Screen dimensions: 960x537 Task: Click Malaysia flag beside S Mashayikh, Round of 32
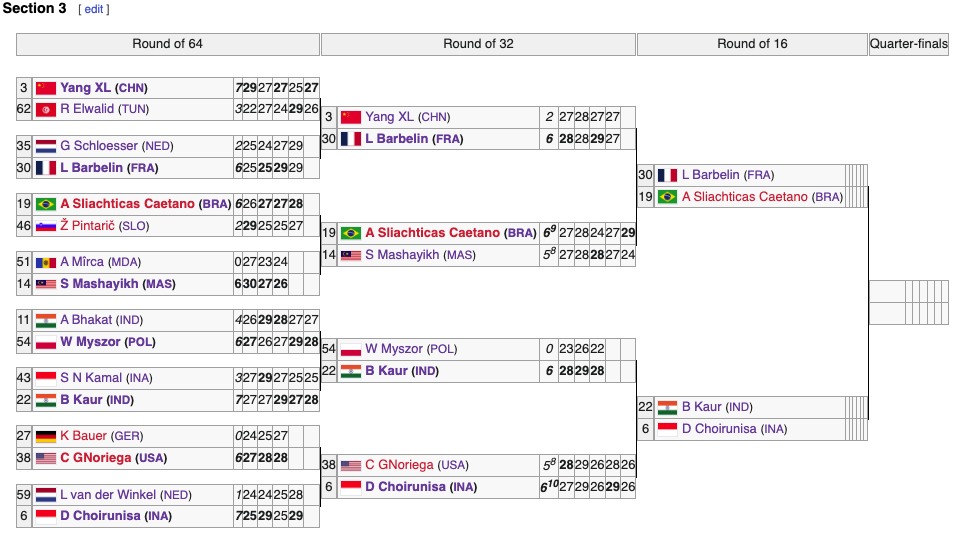click(x=351, y=255)
